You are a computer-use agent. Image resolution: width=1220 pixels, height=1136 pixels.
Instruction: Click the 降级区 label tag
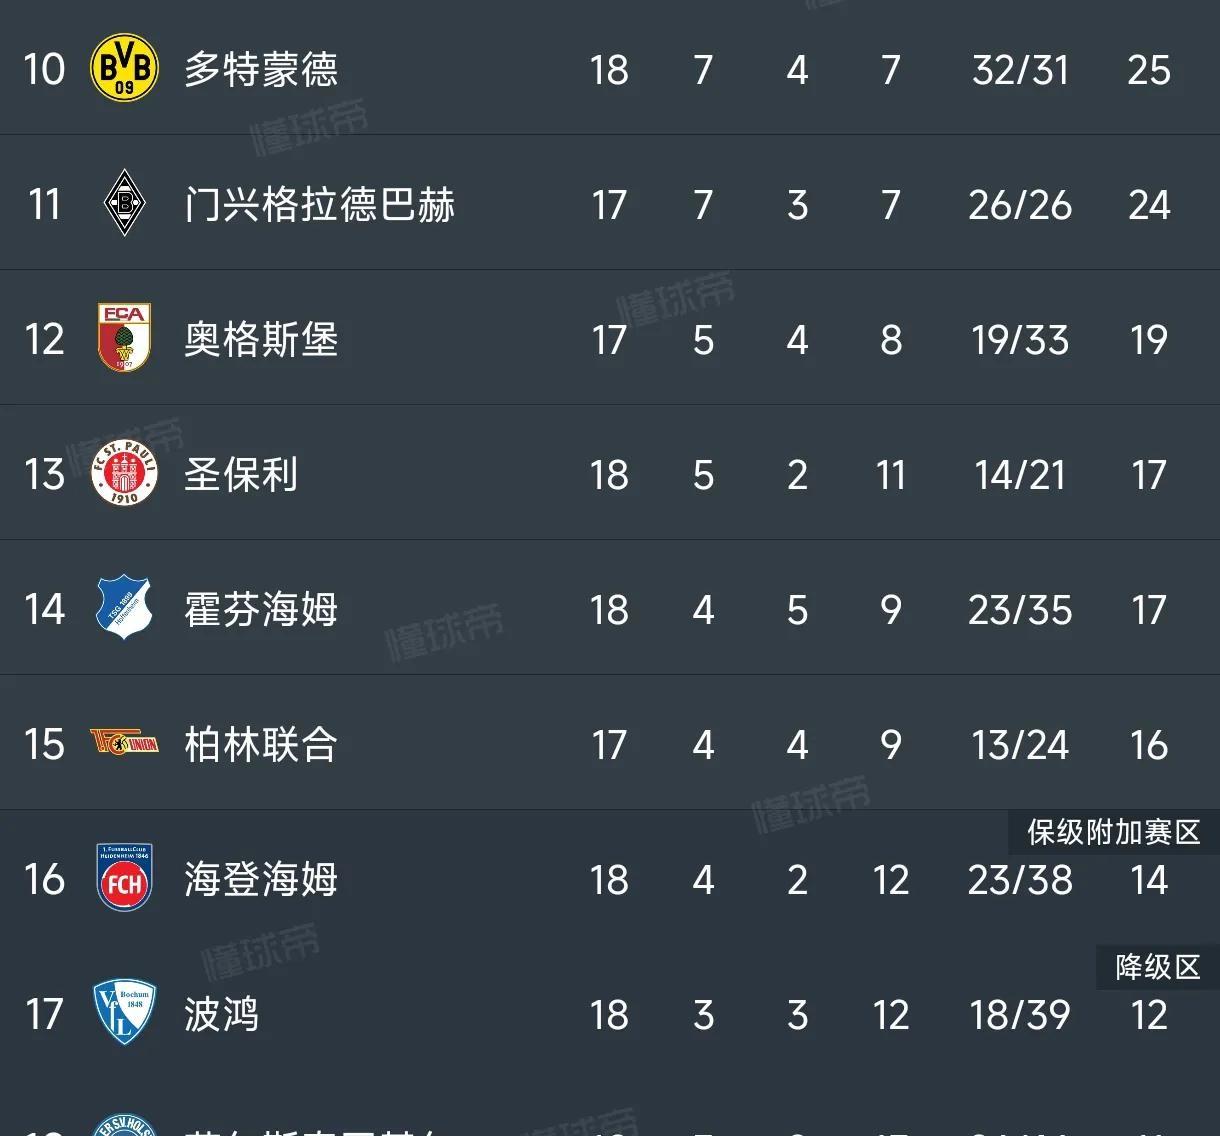[x=1157, y=967]
